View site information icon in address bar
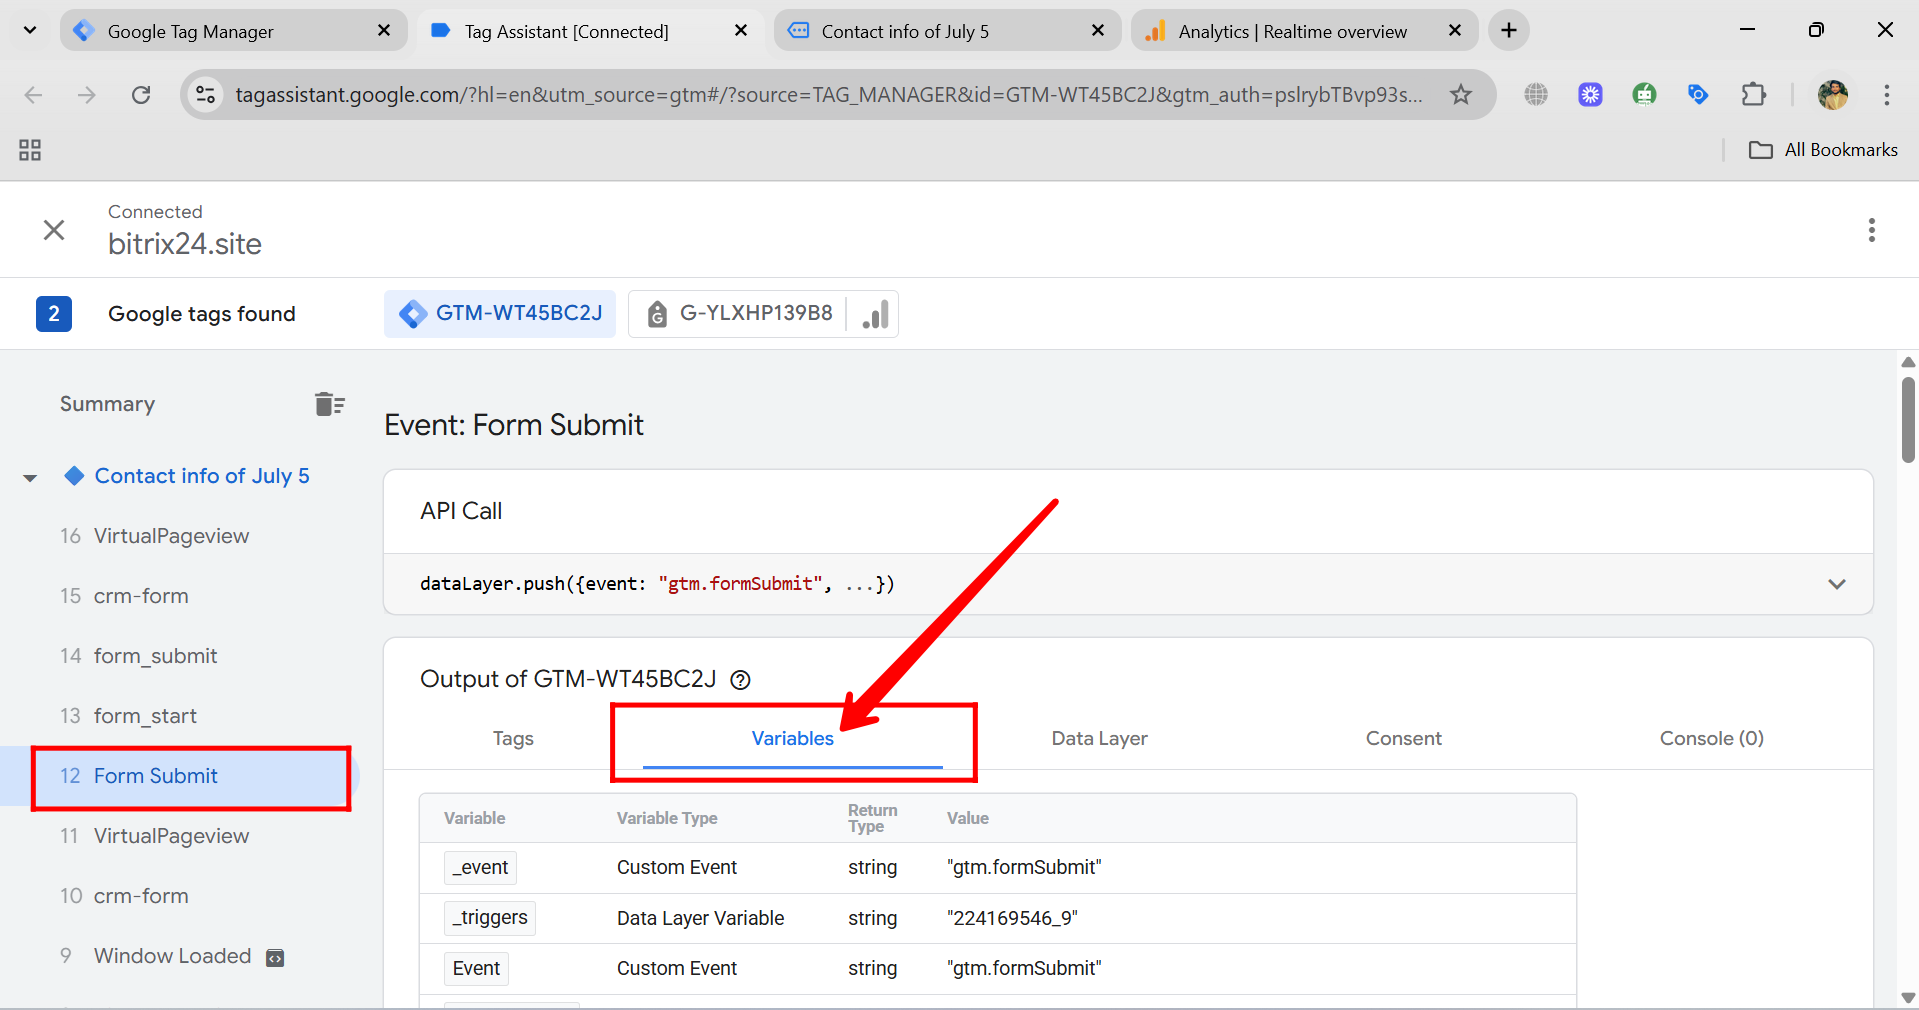Viewport: 1919px width, 1010px height. (206, 95)
